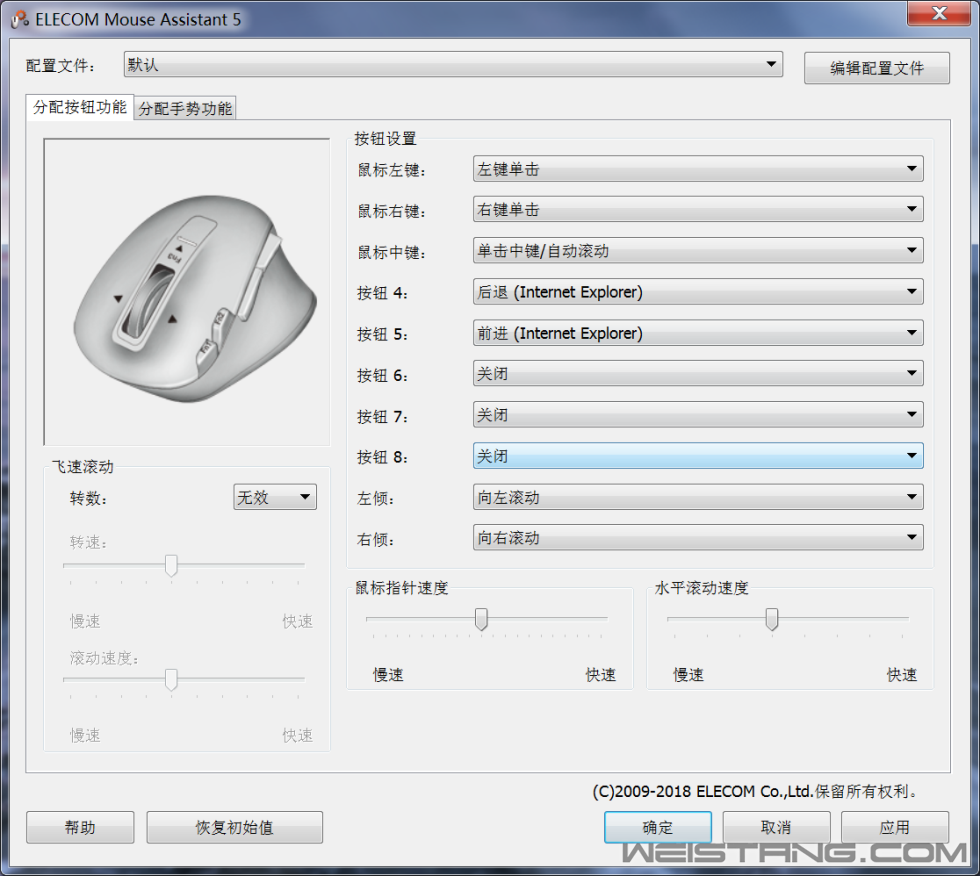Click the 帮助 help button

[x=80, y=827]
